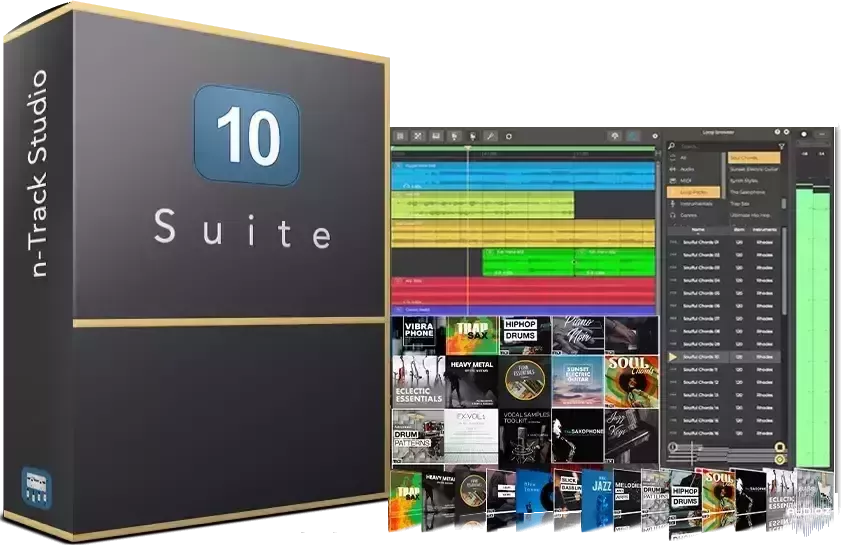The width and height of the screenshot is (841, 546).
Task: Click the green level meter fader
Action: click(x=813, y=326)
